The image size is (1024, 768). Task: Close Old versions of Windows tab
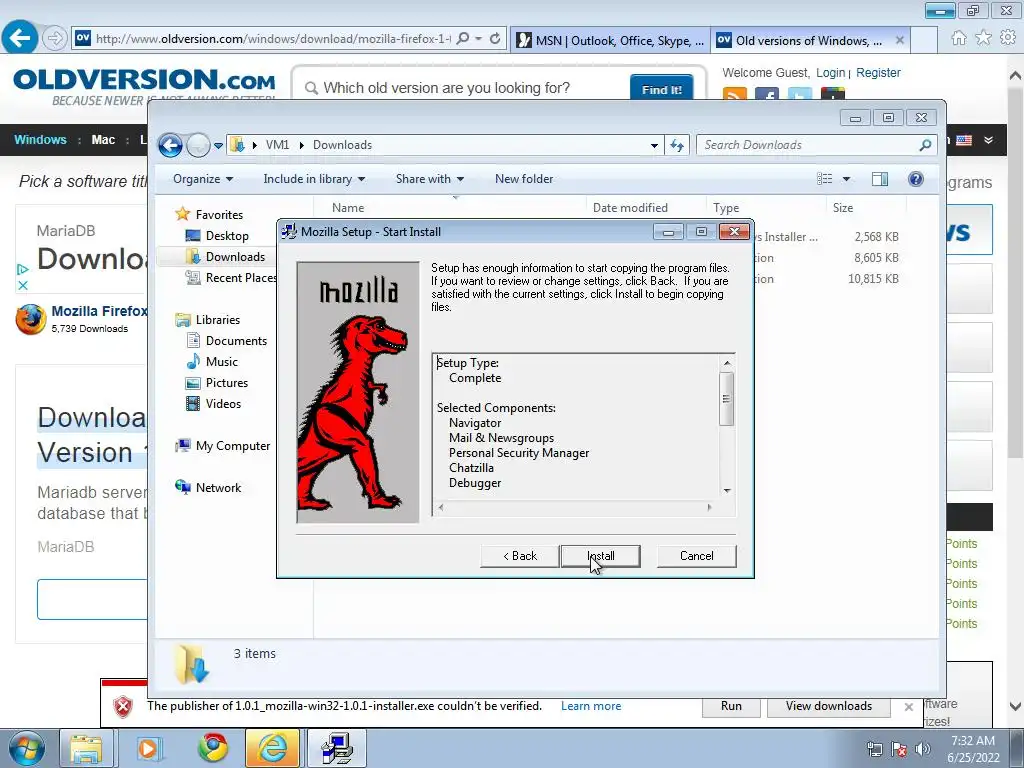(900, 40)
